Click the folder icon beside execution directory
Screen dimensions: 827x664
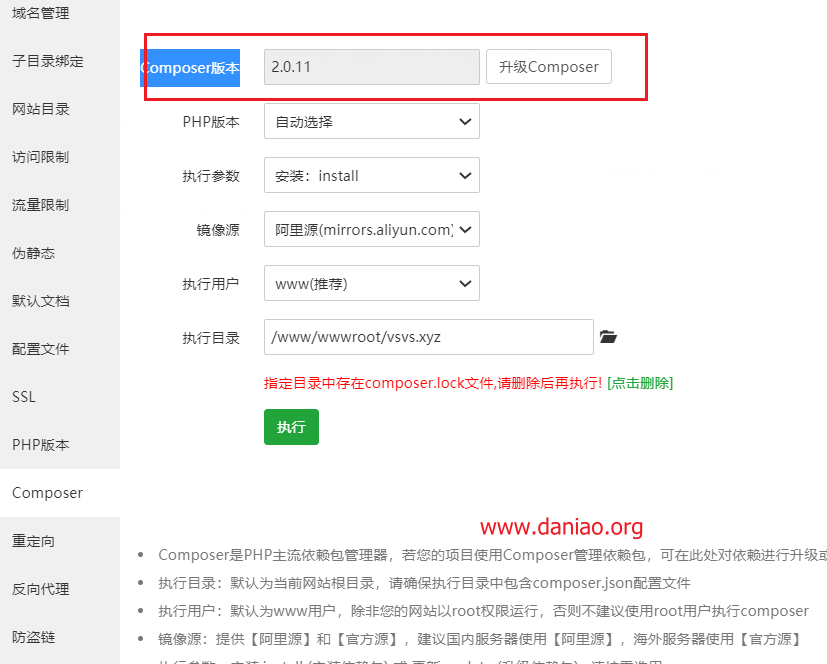(608, 337)
